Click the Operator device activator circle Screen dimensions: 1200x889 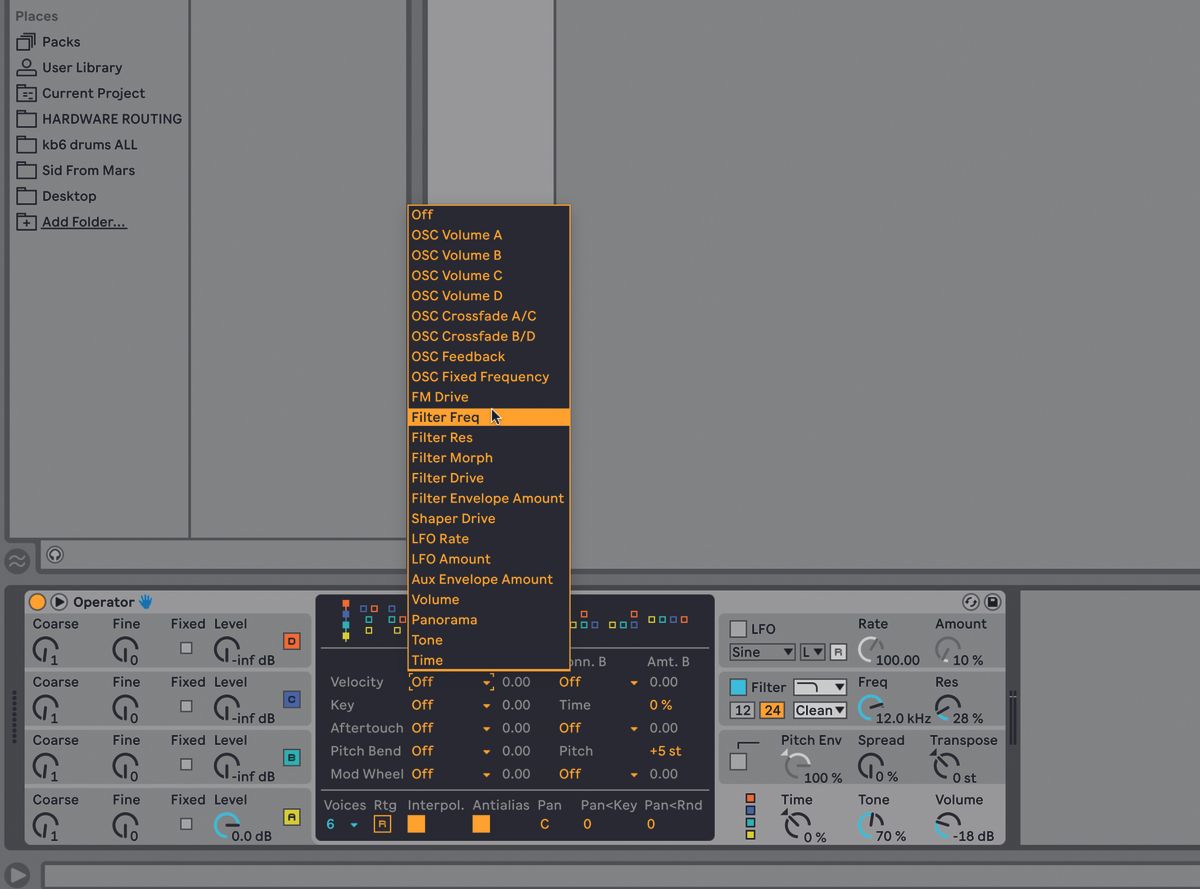coord(37,601)
